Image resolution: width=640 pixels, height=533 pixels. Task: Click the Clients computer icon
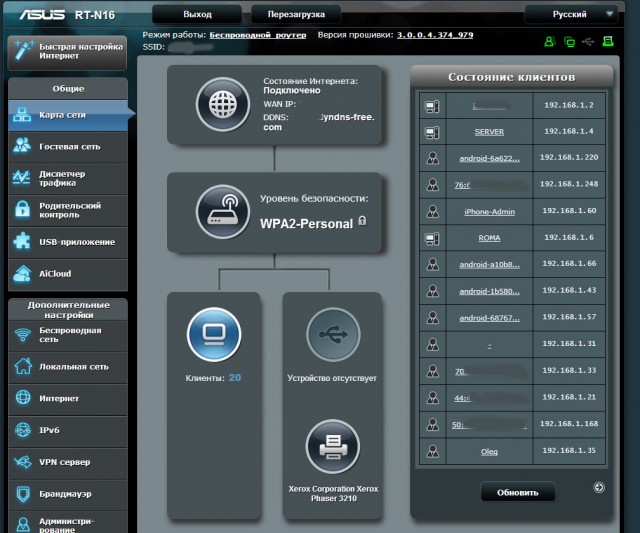pyautogui.click(x=213, y=332)
